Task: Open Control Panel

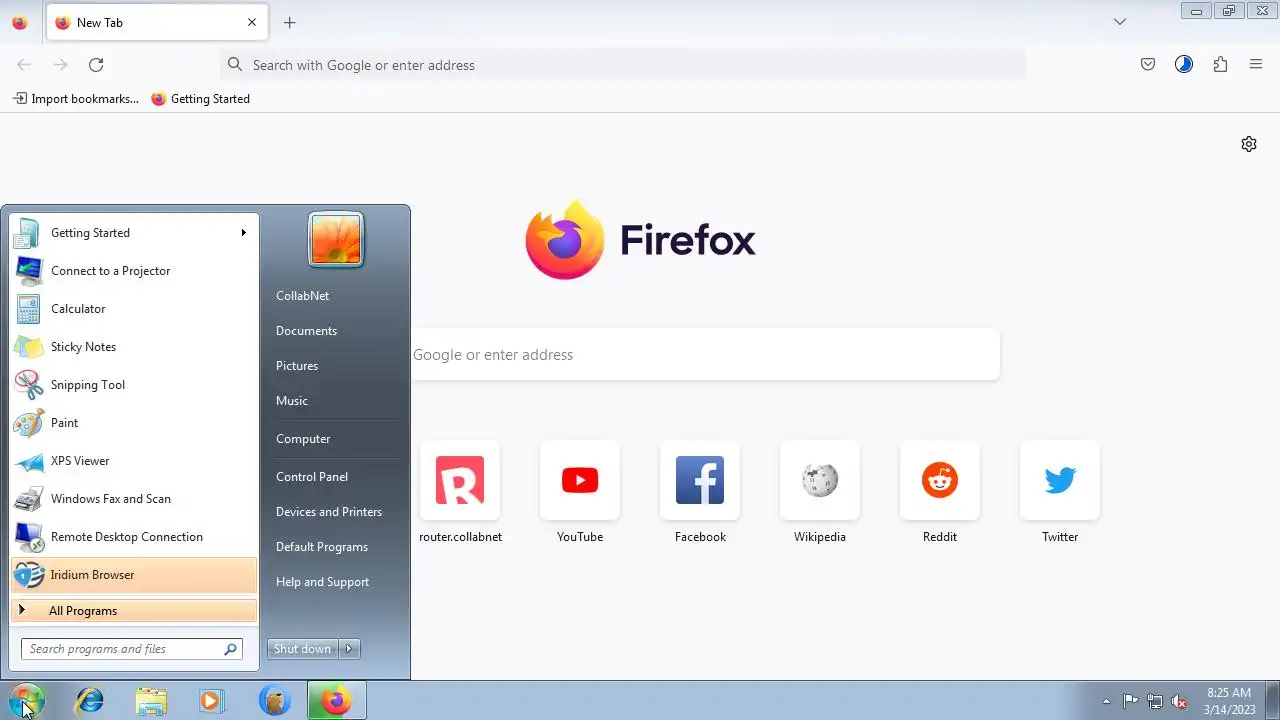Action: [312, 477]
